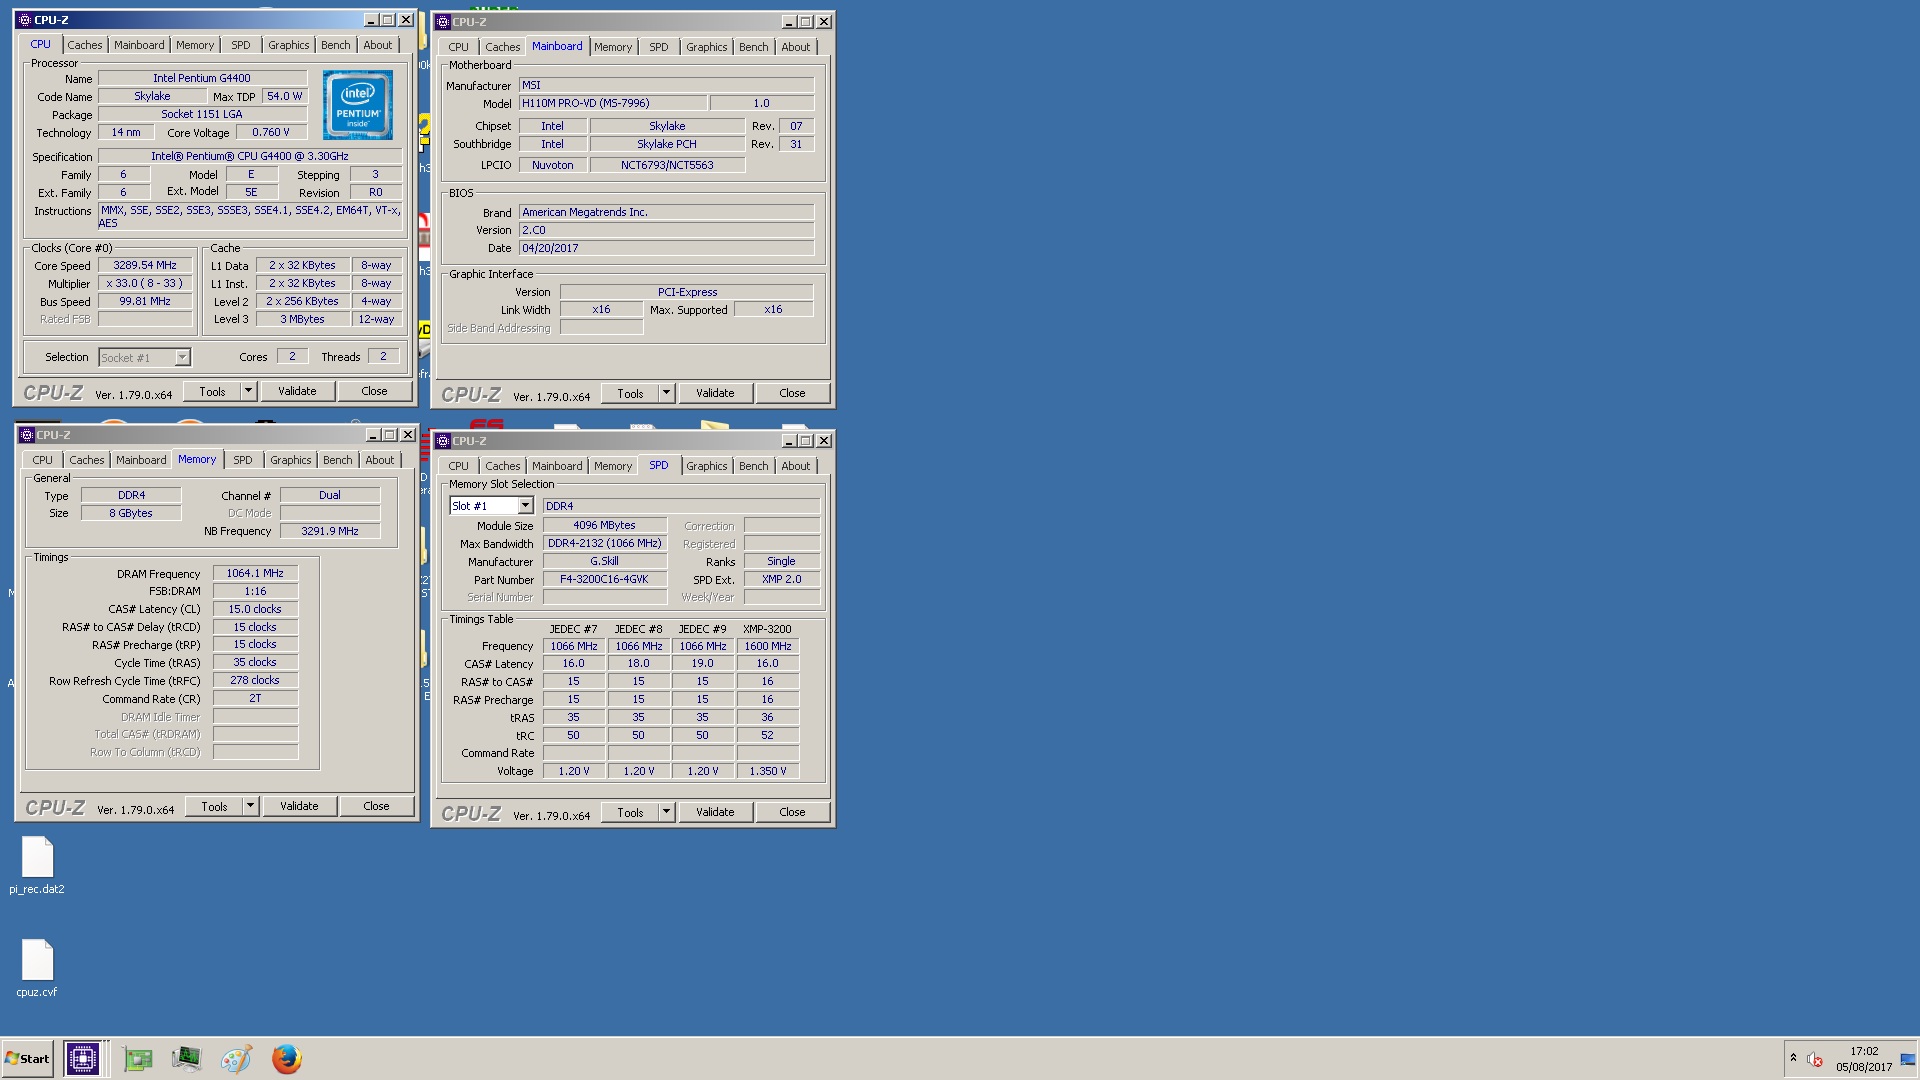Click CPU-Z title icon in Mainboard window
The height and width of the screenshot is (1080, 1920).
point(443,22)
